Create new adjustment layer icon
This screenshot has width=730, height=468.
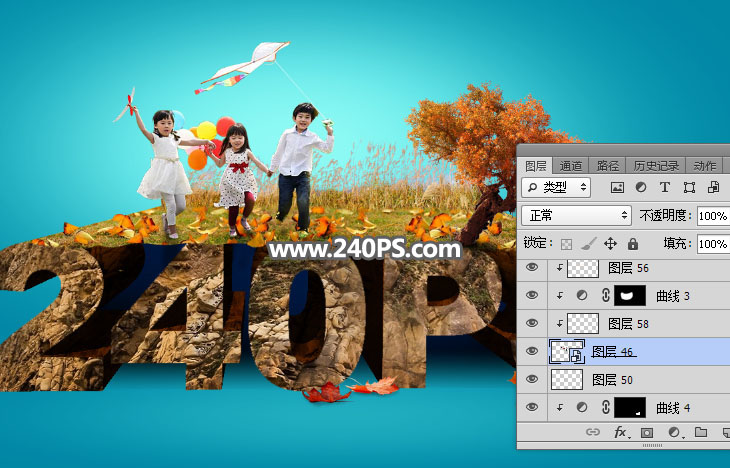tap(674, 433)
